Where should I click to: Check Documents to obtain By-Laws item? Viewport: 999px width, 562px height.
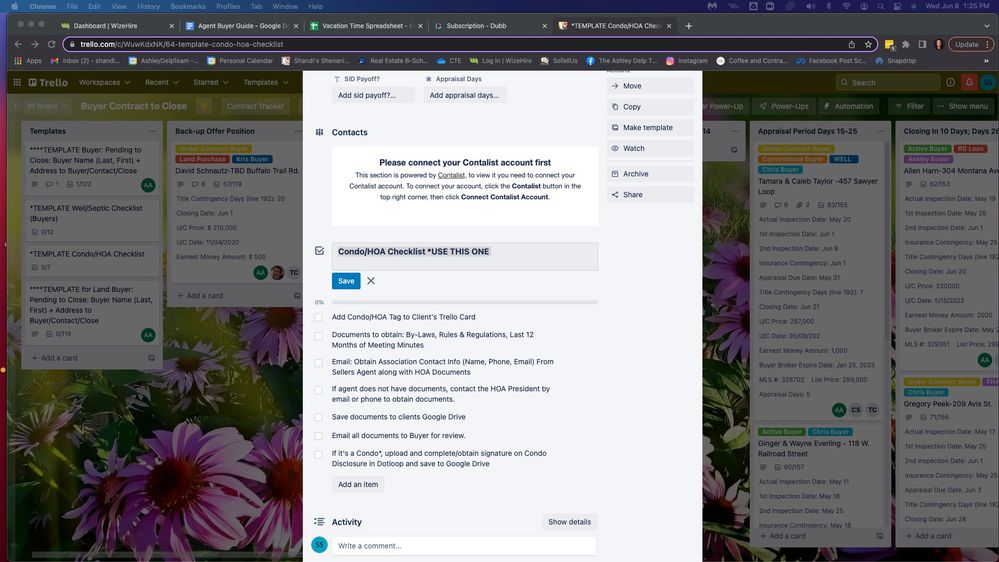pos(319,336)
